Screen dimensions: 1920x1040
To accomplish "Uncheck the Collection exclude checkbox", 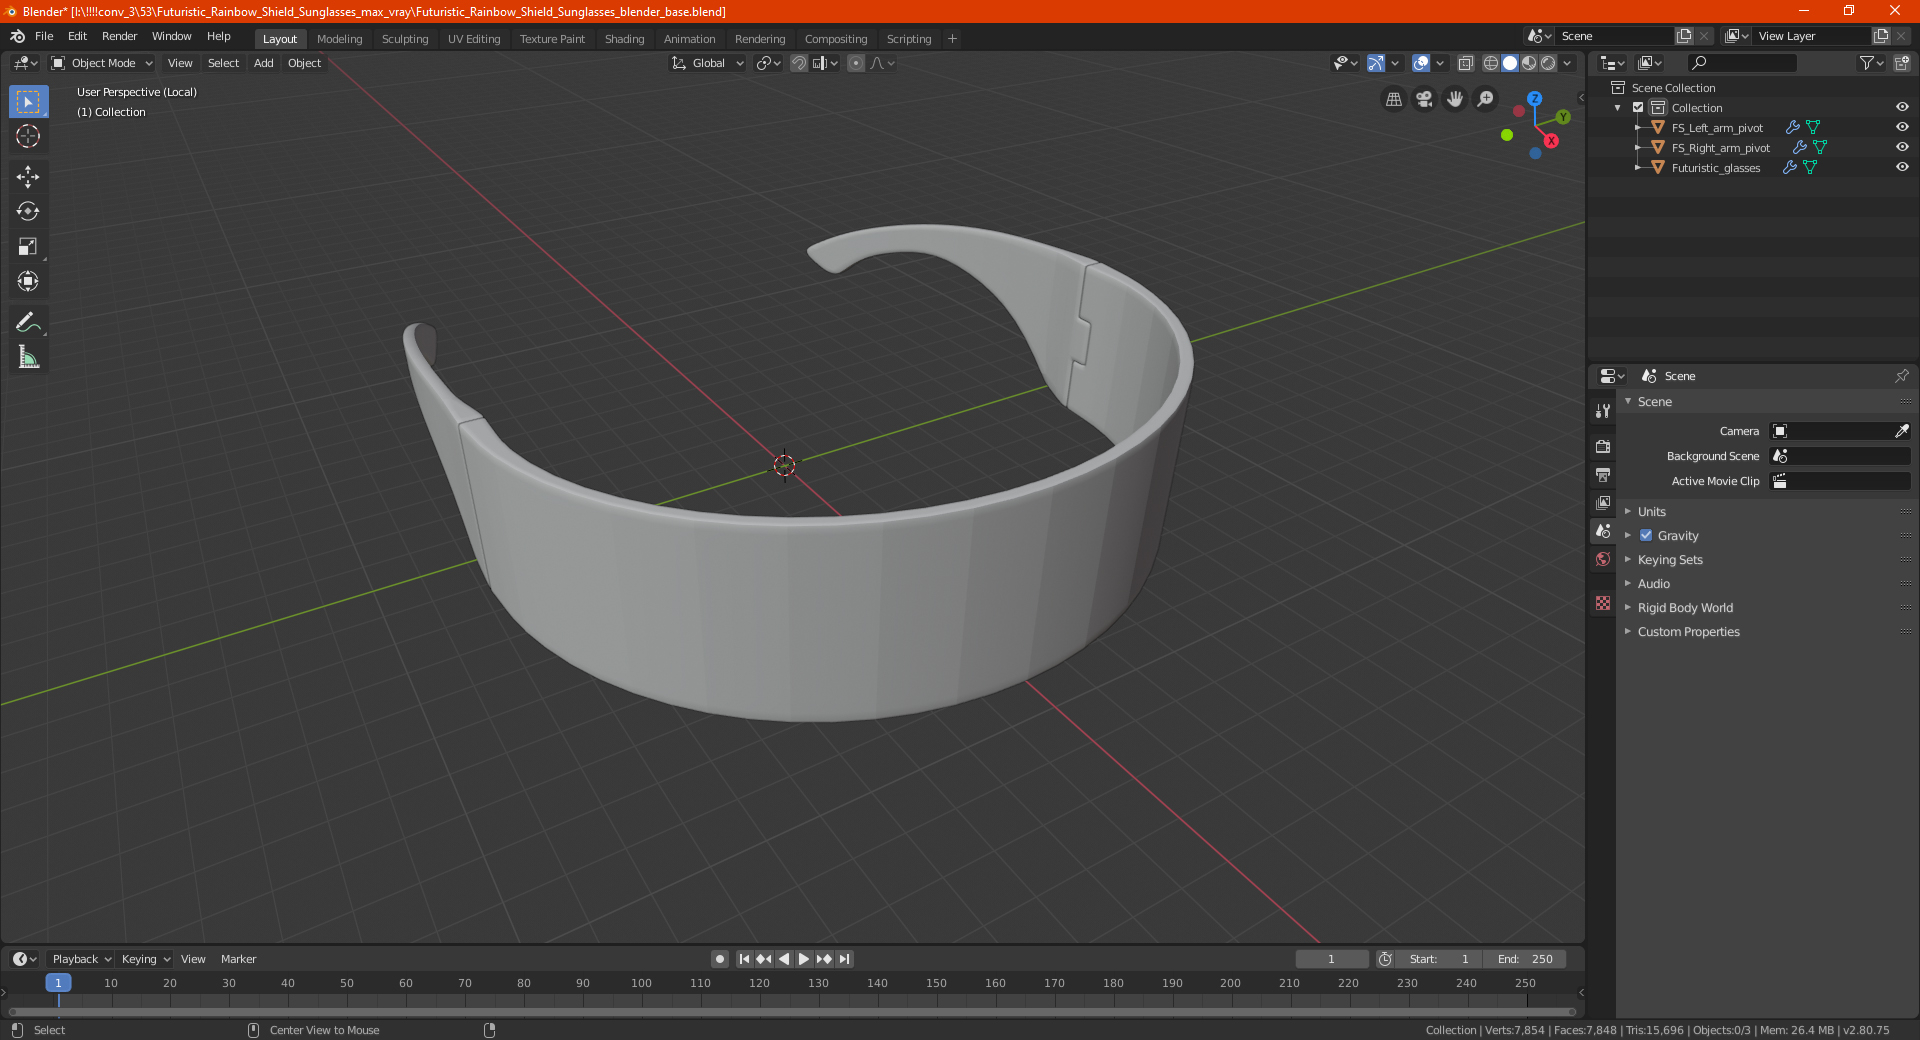I will pos(1638,108).
